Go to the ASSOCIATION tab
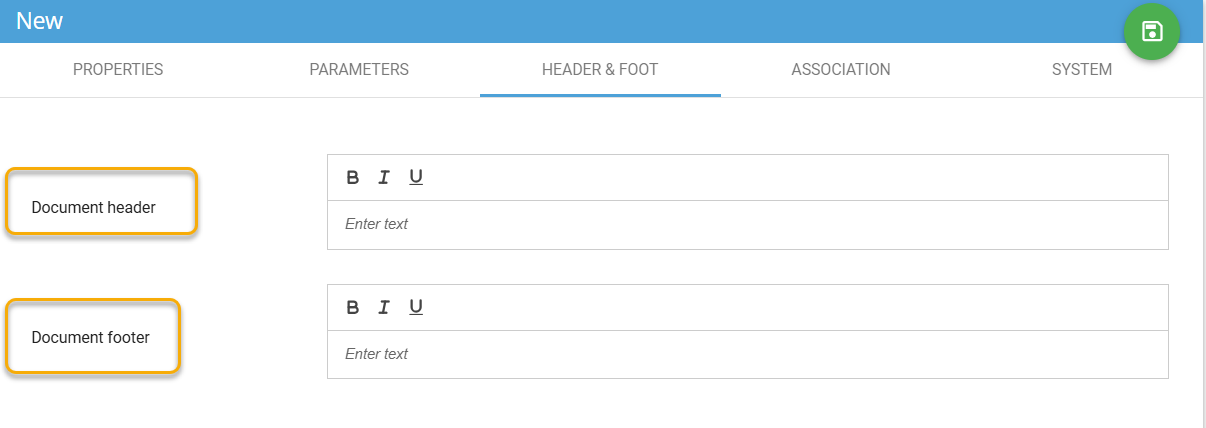 pos(841,70)
